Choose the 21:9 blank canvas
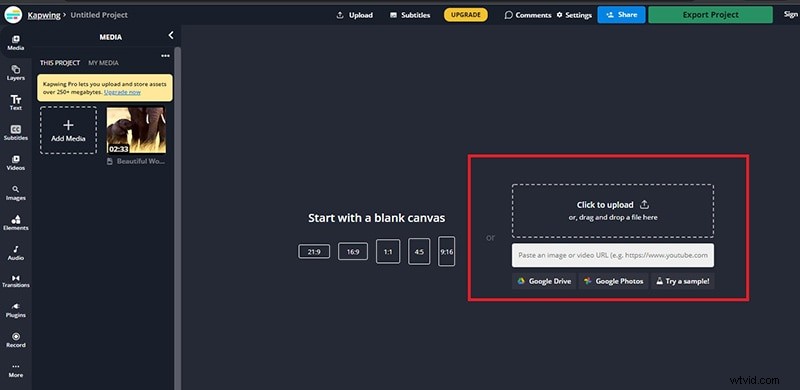Image resolution: width=800 pixels, height=390 pixels. tap(314, 251)
